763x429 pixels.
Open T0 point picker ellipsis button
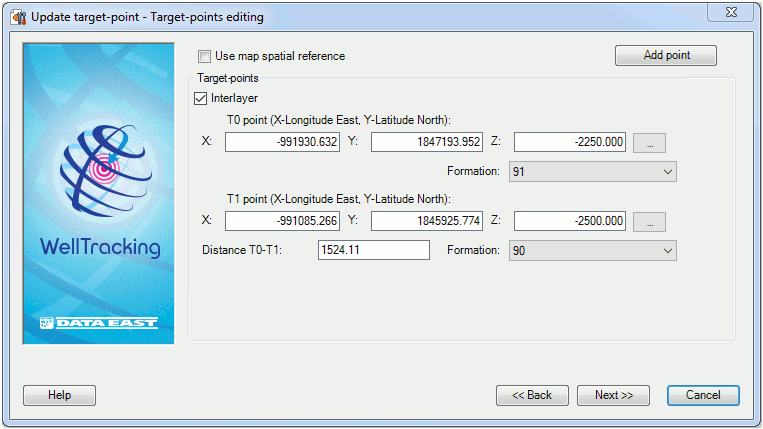point(649,143)
